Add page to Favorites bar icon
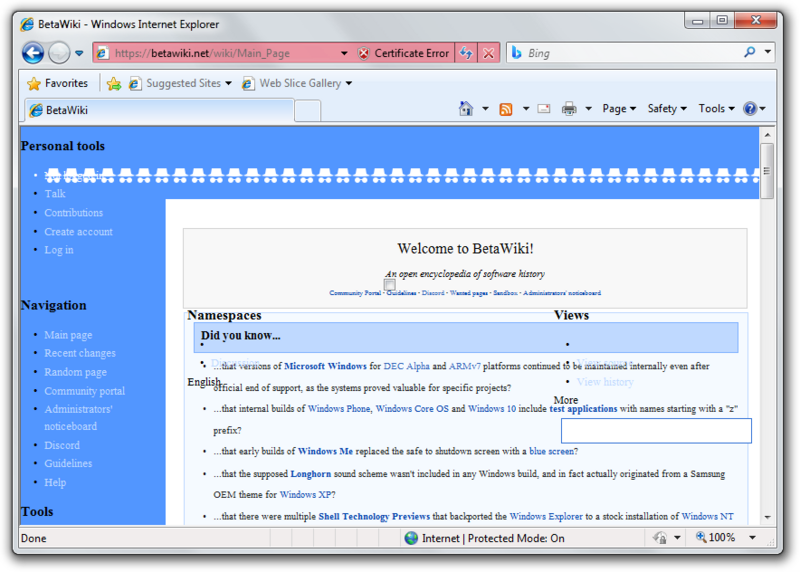Viewport: 800px width, 572px height. 114,84
